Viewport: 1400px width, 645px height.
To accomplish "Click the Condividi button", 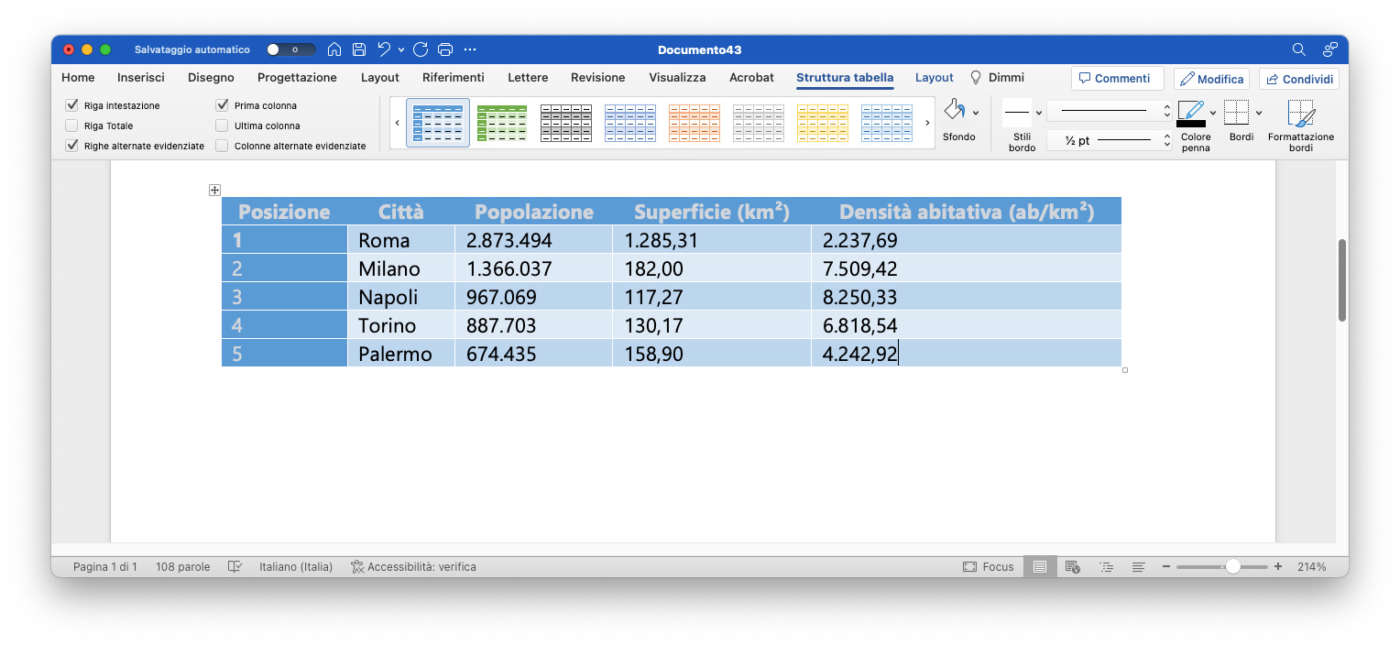I will pos(1299,79).
